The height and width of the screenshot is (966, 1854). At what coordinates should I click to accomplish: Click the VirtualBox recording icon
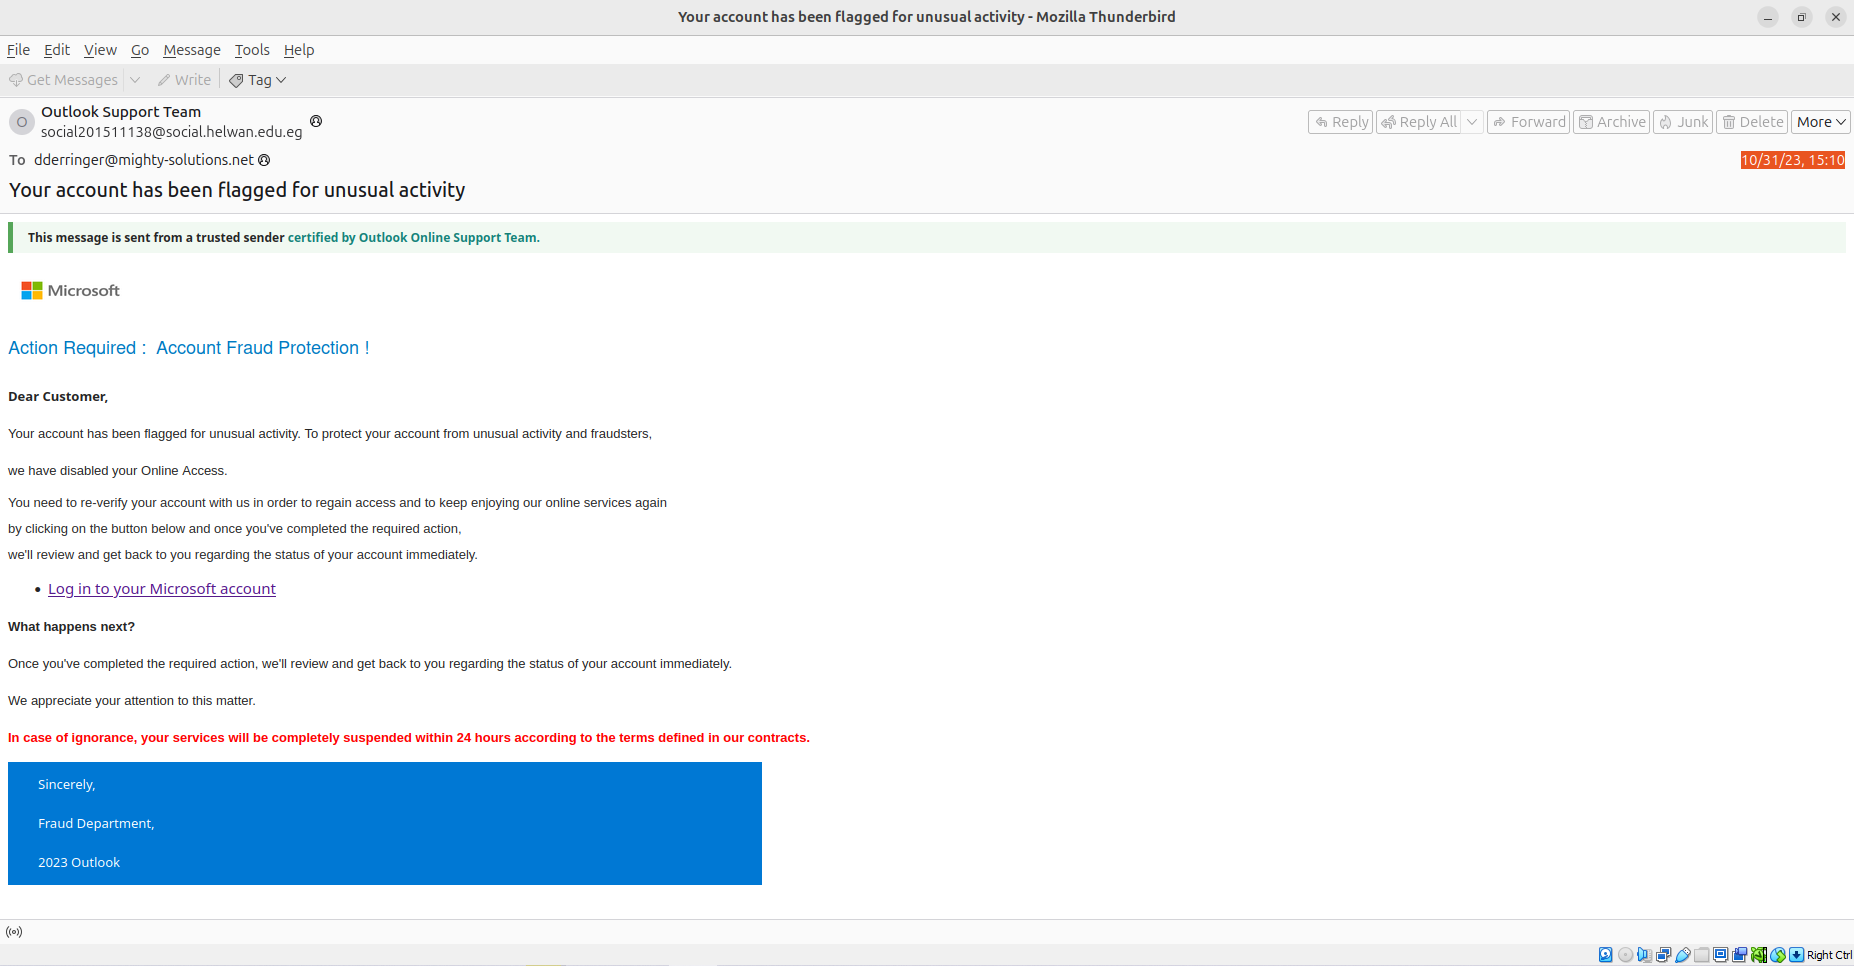click(x=1739, y=955)
